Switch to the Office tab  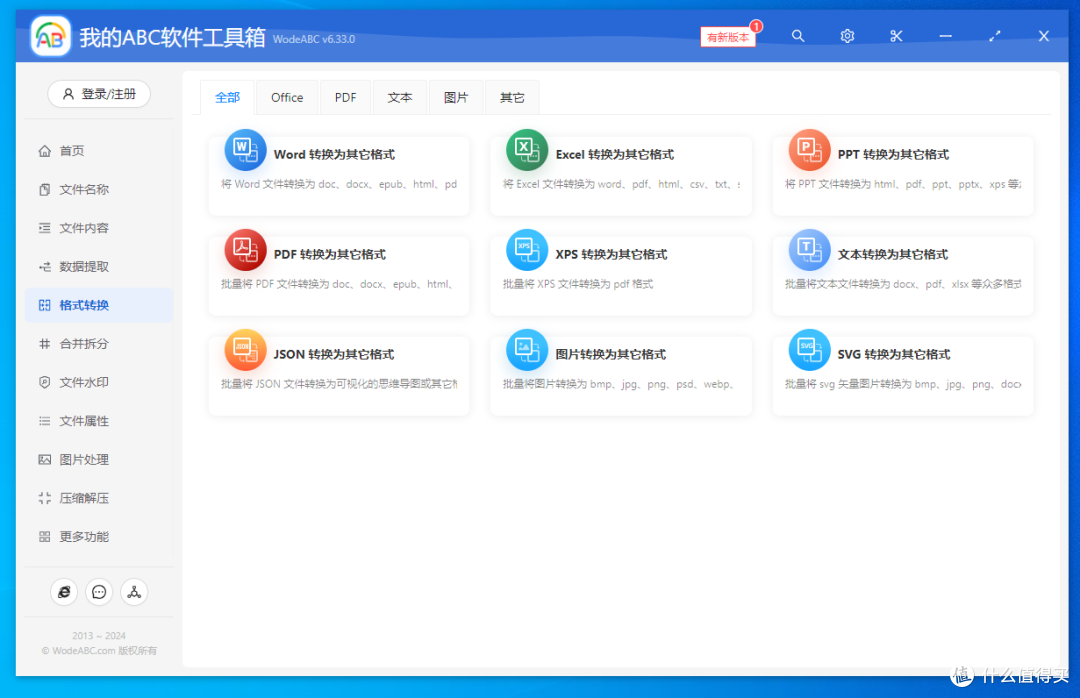pyautogui.click(x=287, y=97)
